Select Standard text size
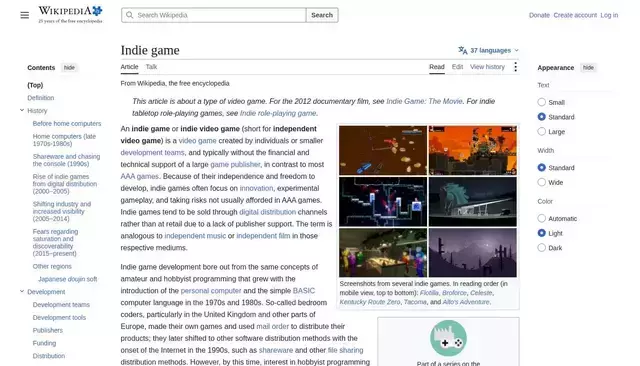This screenshot has height=366, width=640. [x=541, y=117]
